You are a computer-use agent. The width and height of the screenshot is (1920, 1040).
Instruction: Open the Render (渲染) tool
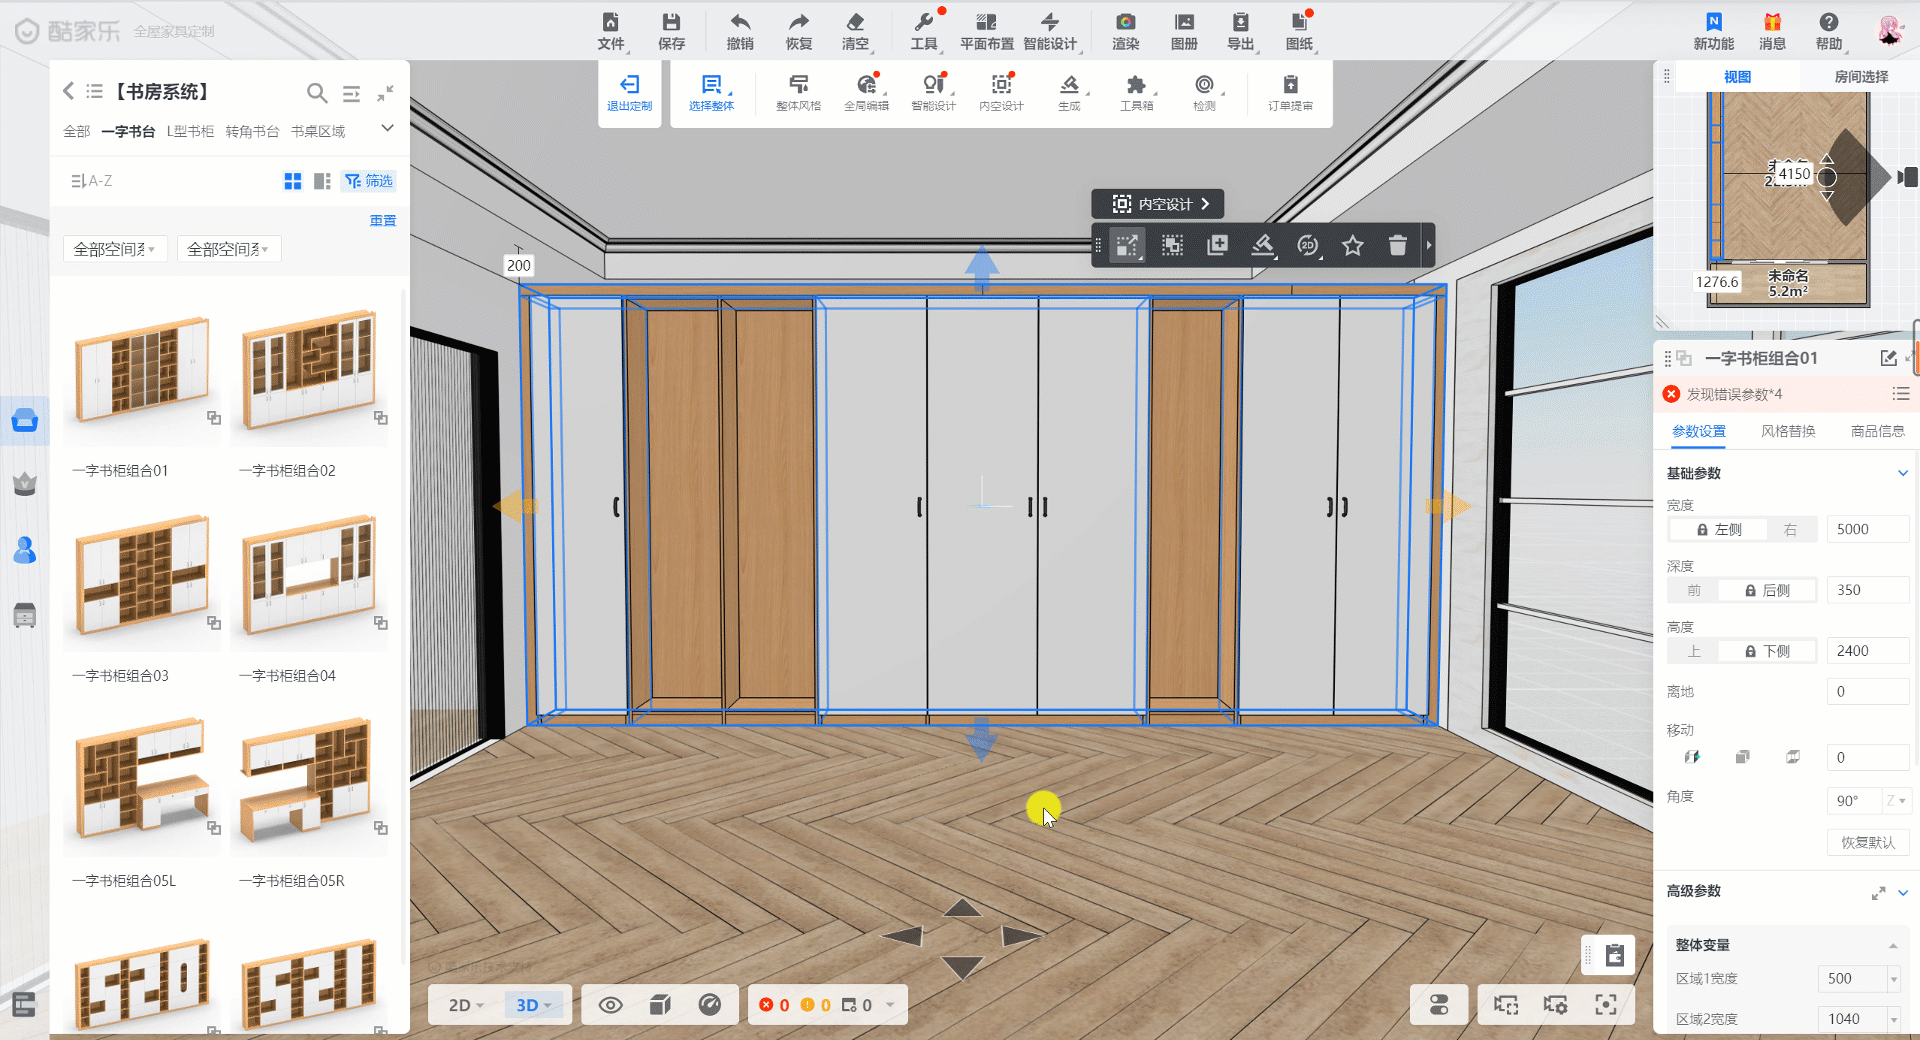pyautogui.click(x=1125, y=31)
